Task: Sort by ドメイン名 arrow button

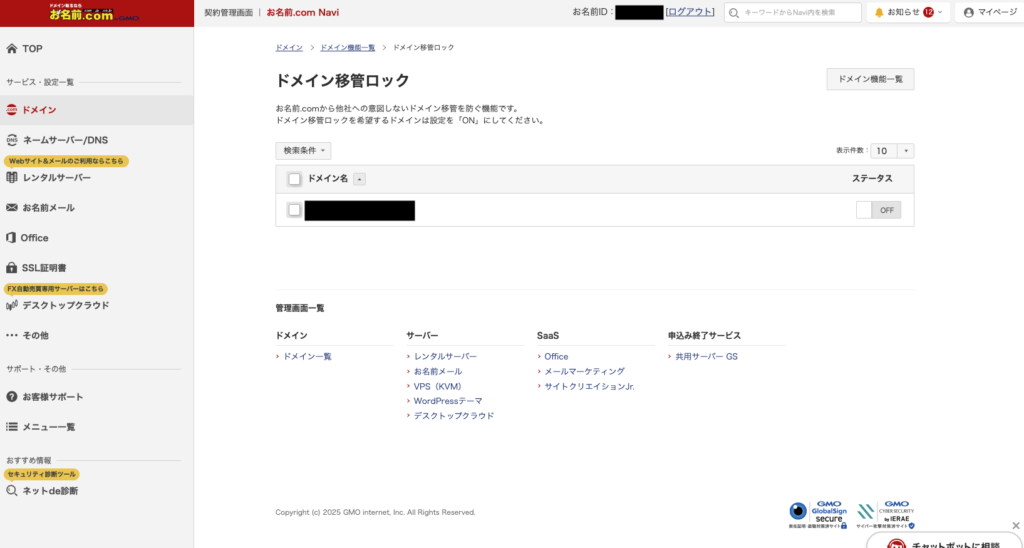Action: [x=359, y=179]
